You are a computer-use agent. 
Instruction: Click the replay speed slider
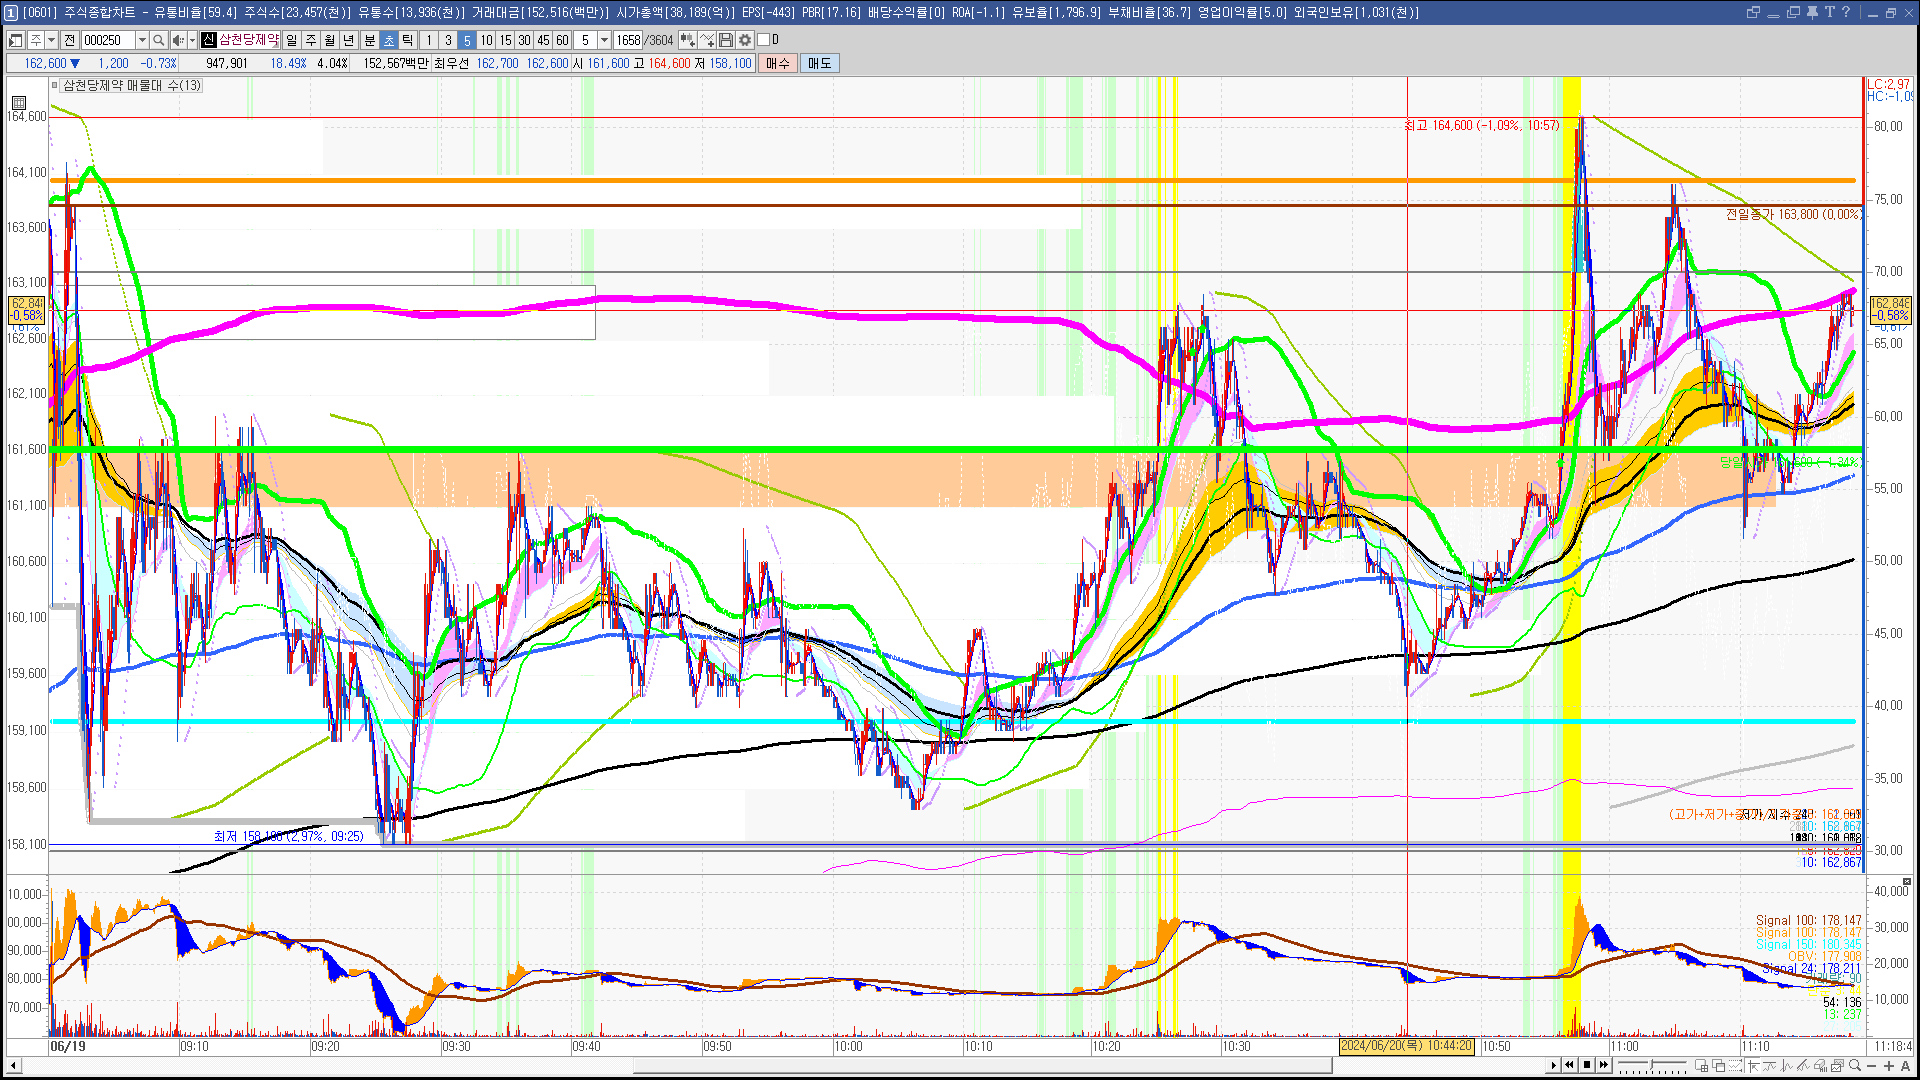1652,1064
